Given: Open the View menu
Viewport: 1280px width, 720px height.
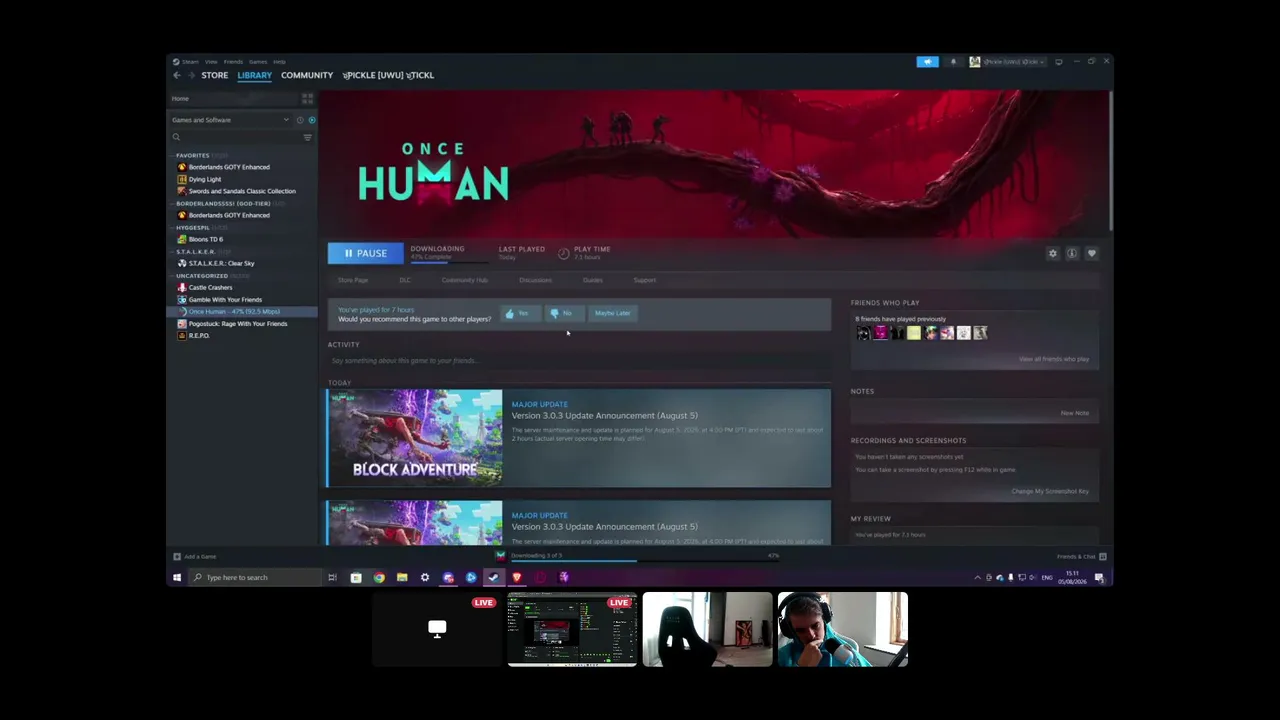Looking at the screenshot, I should pyautogui.click(x=211, y=62).
